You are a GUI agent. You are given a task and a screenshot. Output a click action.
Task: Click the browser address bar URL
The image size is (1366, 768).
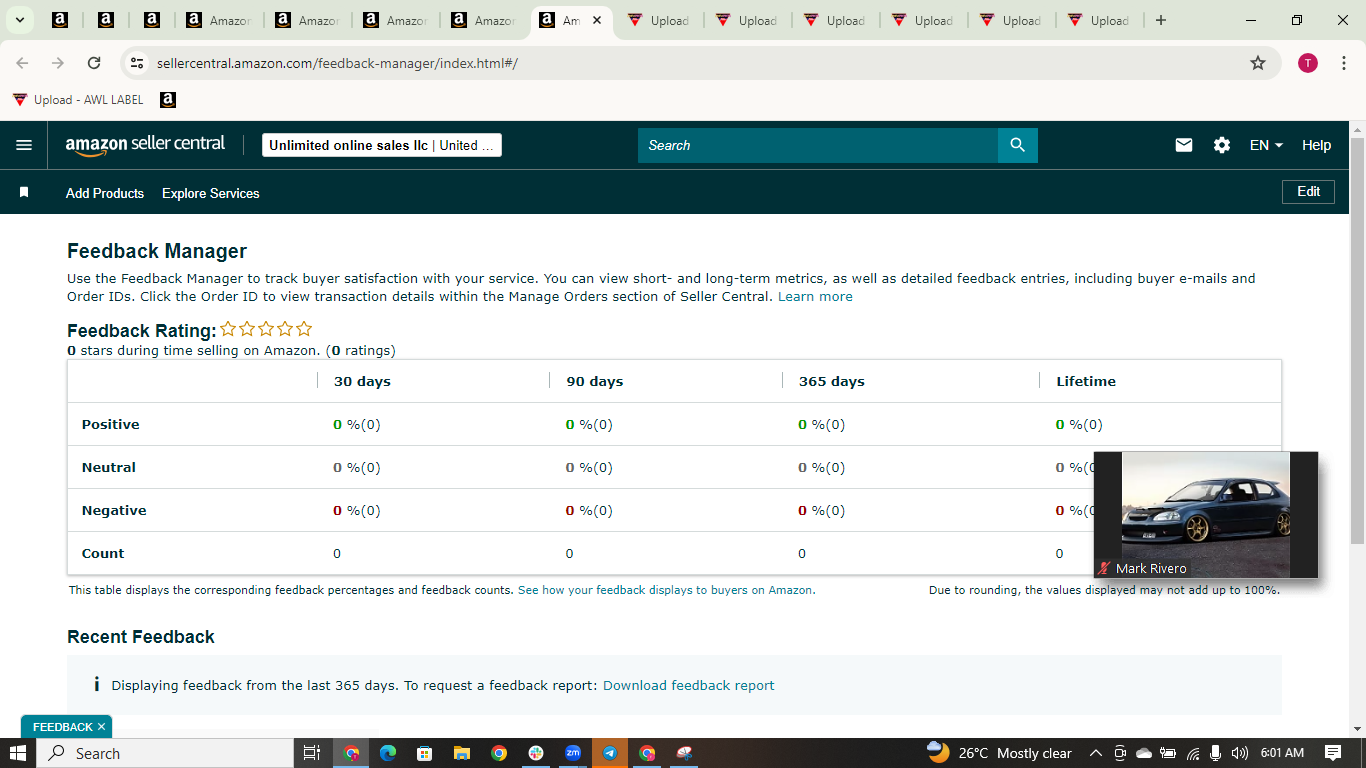pyautogui.click(x=338, y=63)
